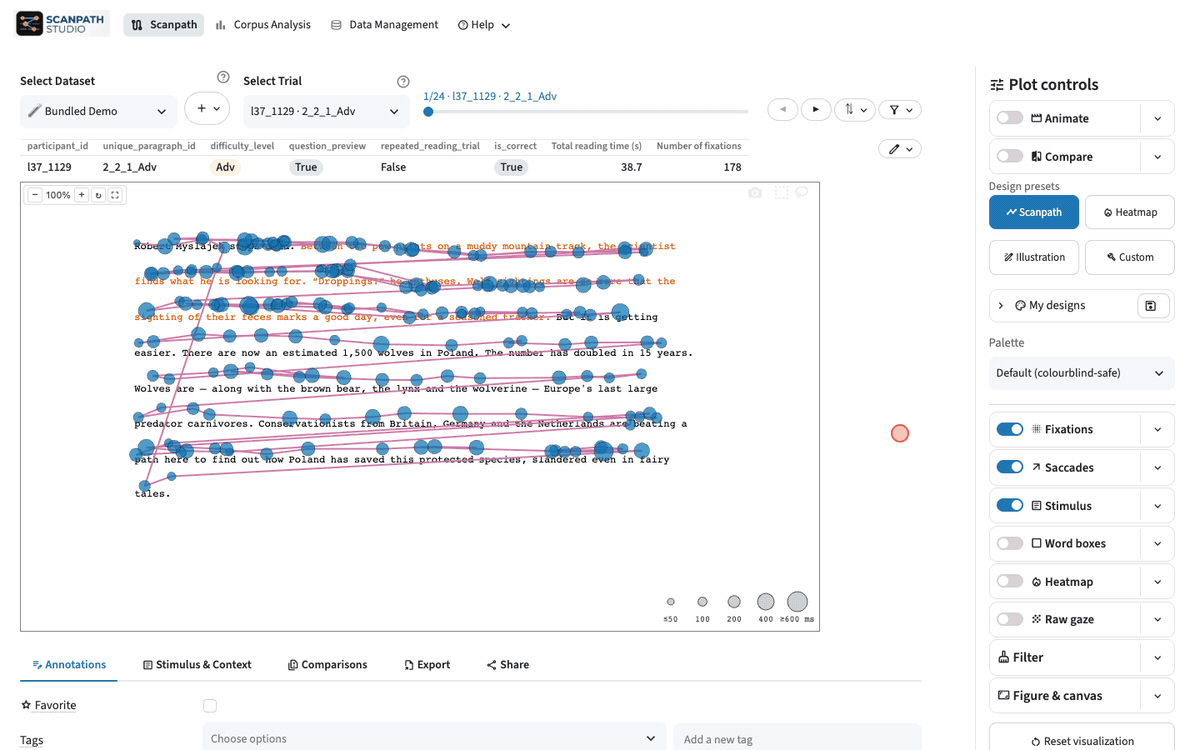The image size is (1200, 750).
Task: Click the Add a new tag field
Action: click(x=797, y=738)
